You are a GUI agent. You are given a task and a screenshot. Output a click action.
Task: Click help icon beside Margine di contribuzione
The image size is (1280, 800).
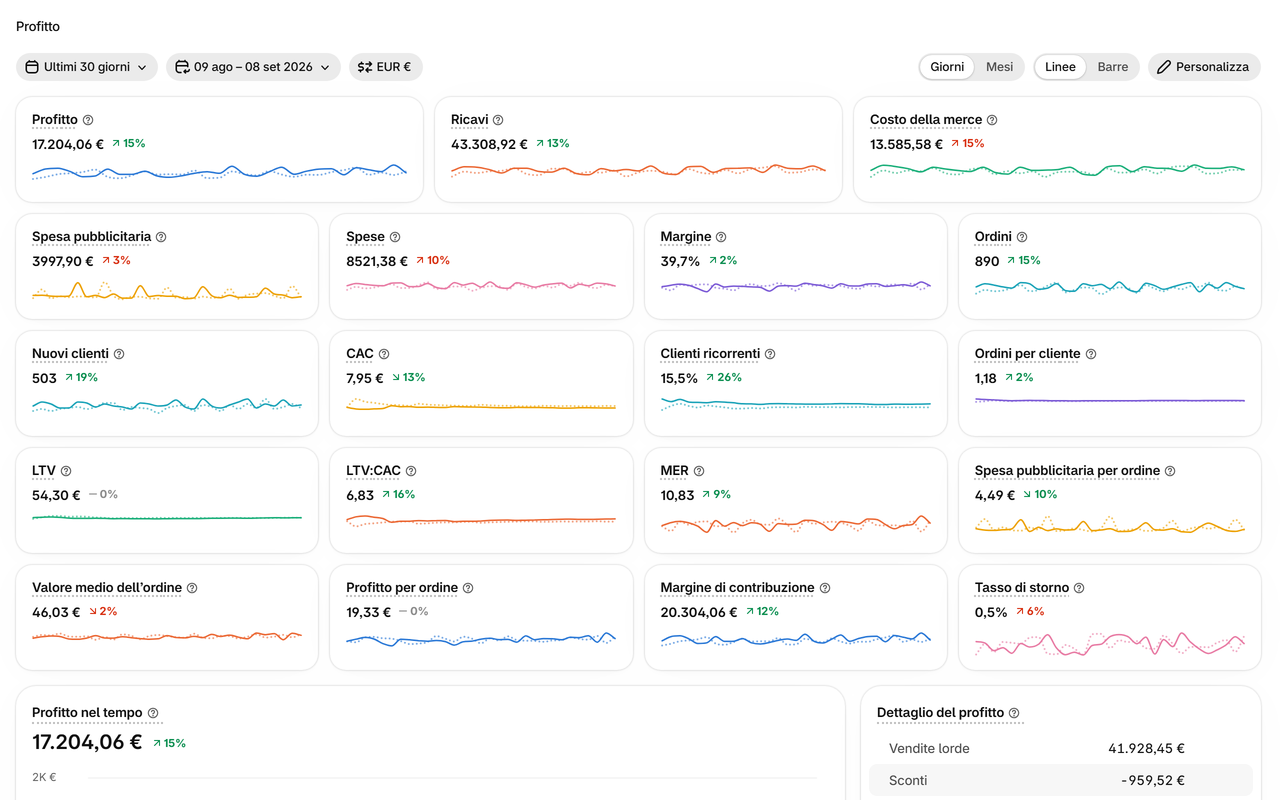pyautogui.click(x=825, y=588)
